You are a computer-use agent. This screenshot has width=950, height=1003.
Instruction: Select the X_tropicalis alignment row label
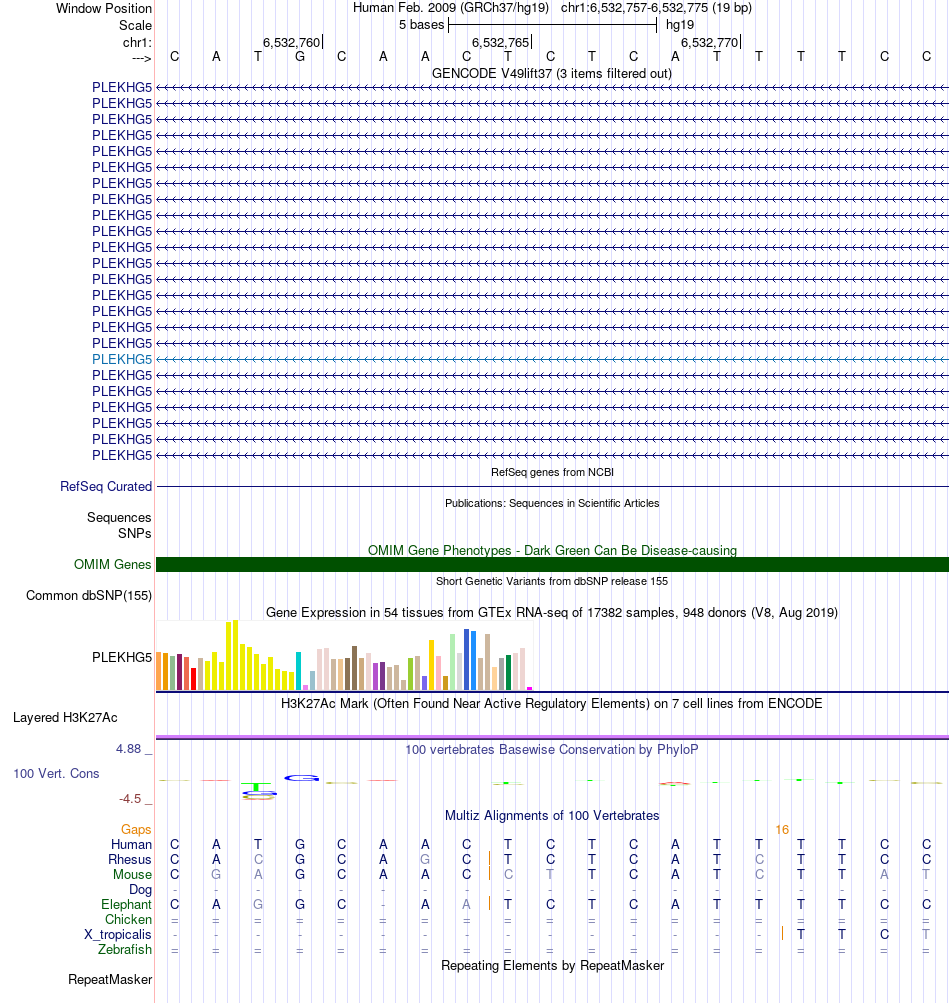[118, 935]
